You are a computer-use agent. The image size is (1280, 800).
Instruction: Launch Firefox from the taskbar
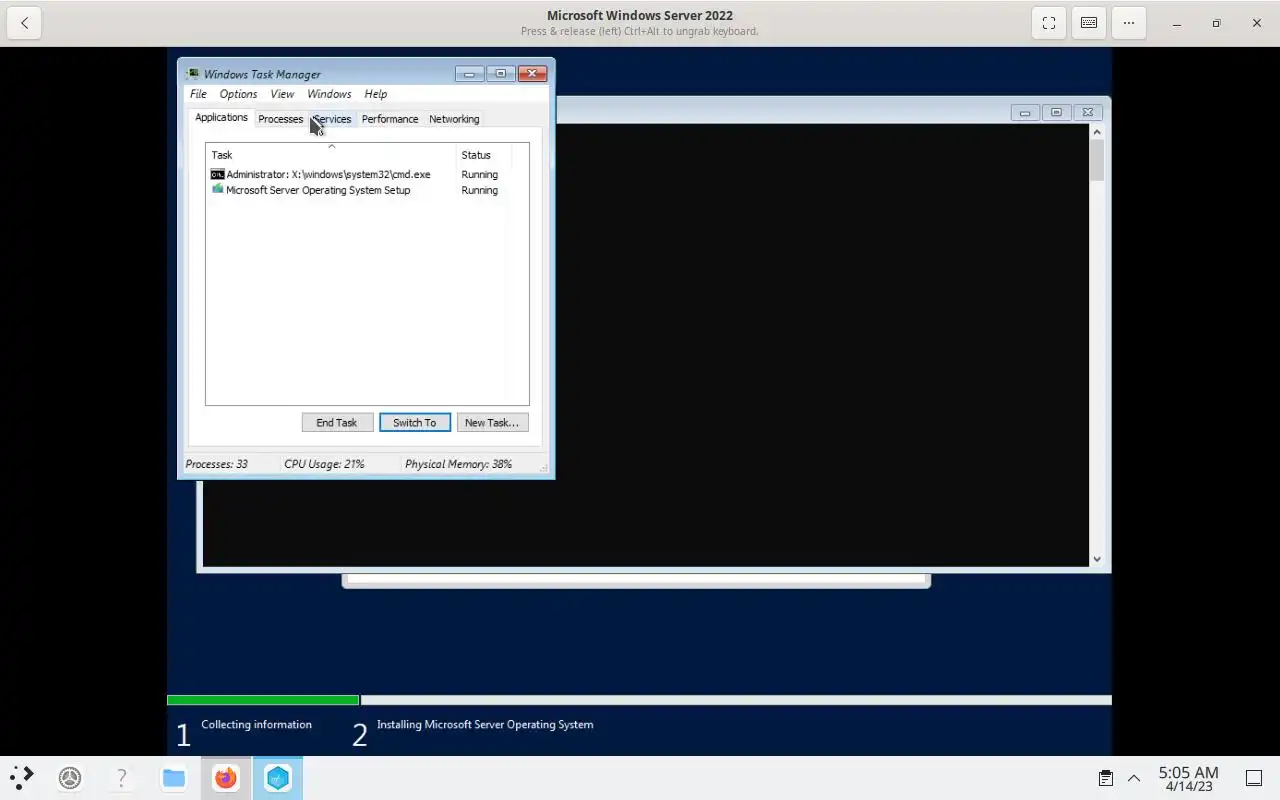pyautogui.click(x=226, y=778)
